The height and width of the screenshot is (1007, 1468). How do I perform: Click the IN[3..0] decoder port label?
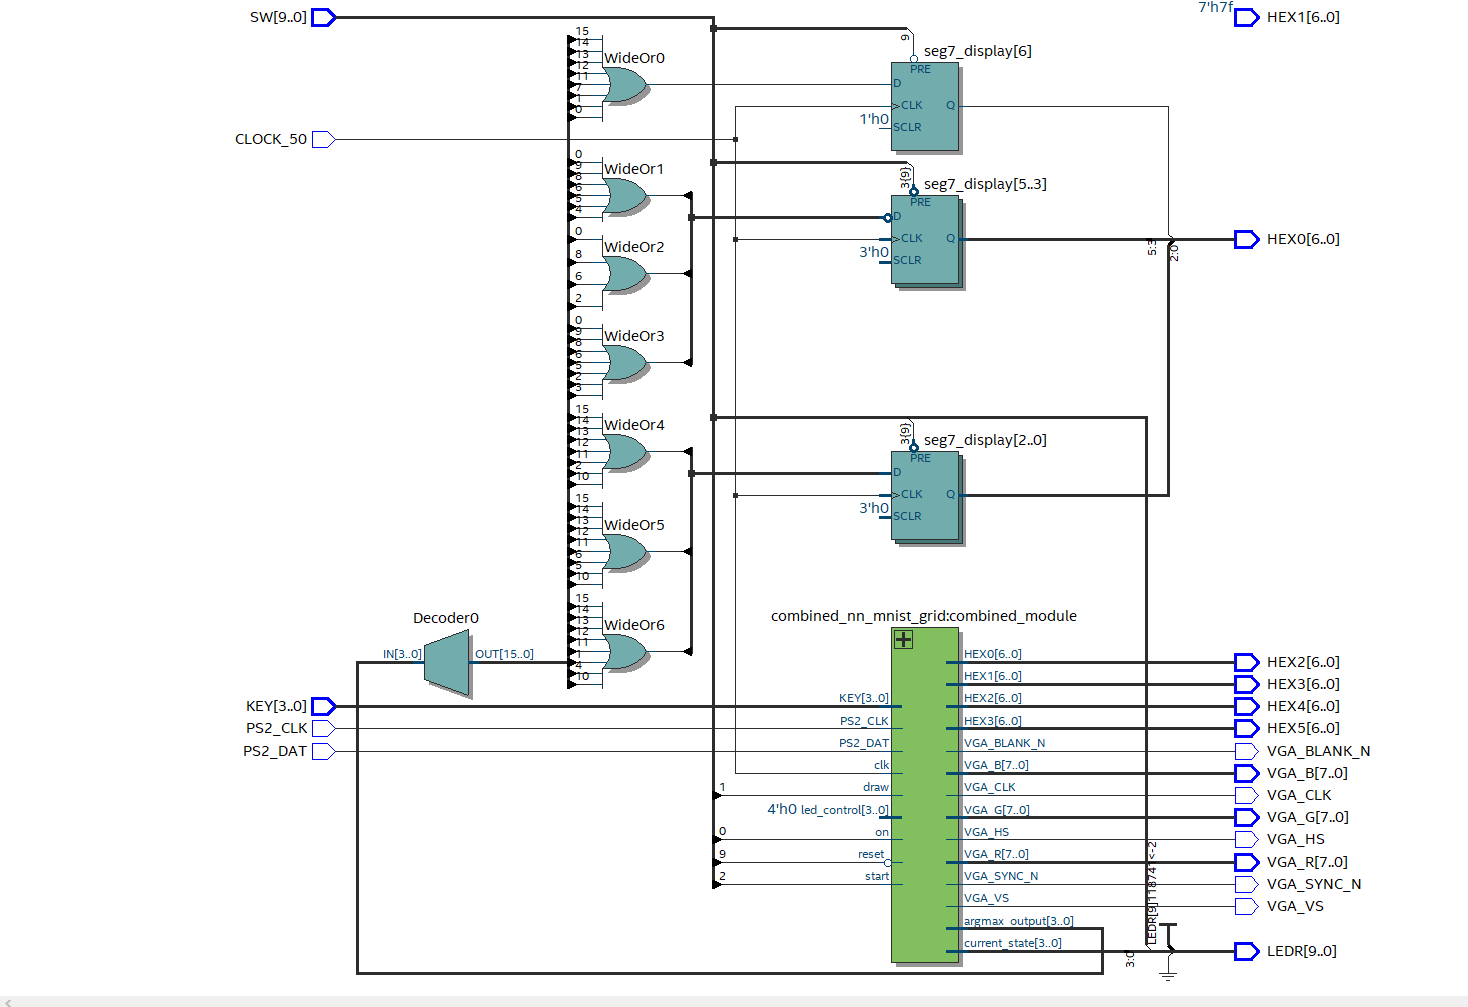pyautogui.click(x=402, y=654)
